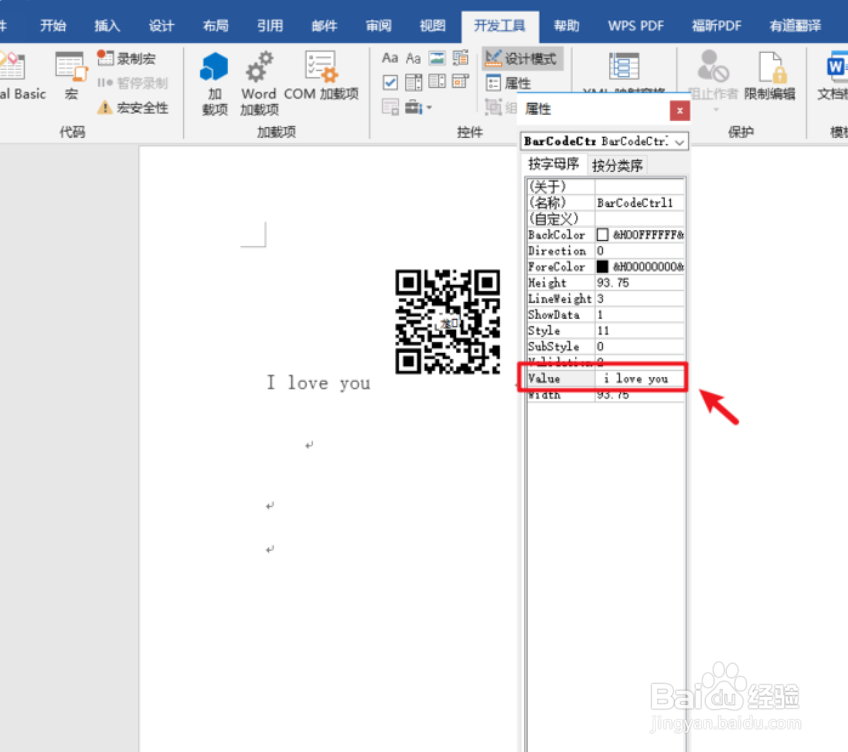The image size is (848, 752).
Task: Insert plain text content control (second Aa)
Action: coord(413,58)
